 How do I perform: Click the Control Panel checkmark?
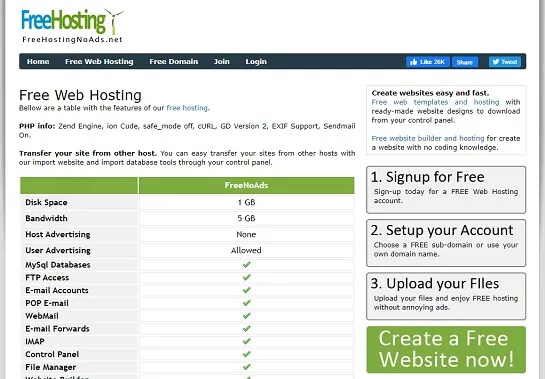point(246,354)
